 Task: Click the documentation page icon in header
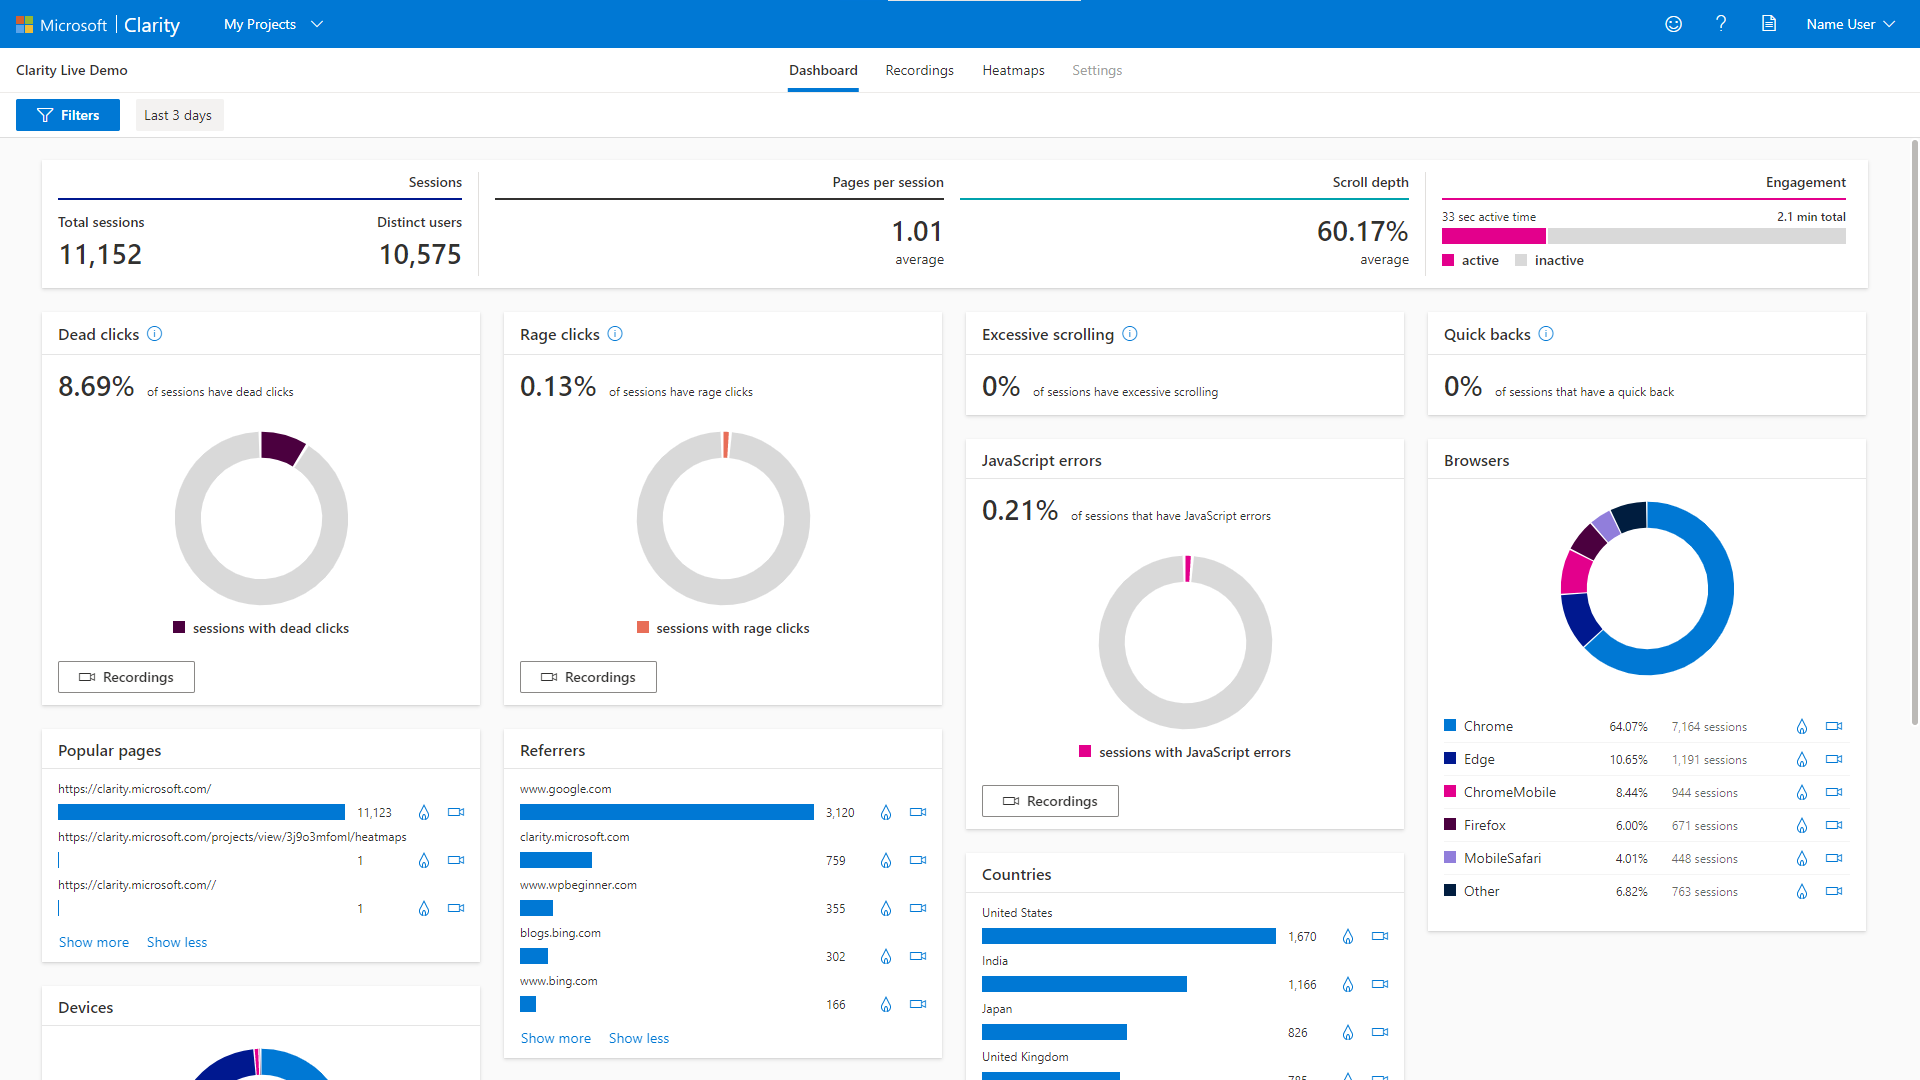[x=1768, y=24]
